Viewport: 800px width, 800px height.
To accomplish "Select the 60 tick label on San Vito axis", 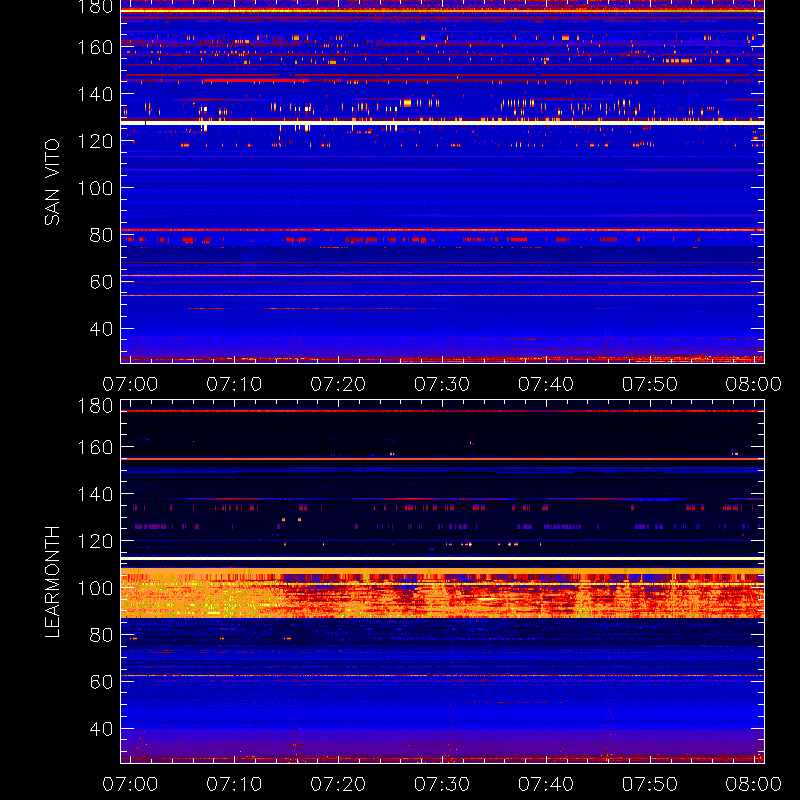I will point(101,282).
